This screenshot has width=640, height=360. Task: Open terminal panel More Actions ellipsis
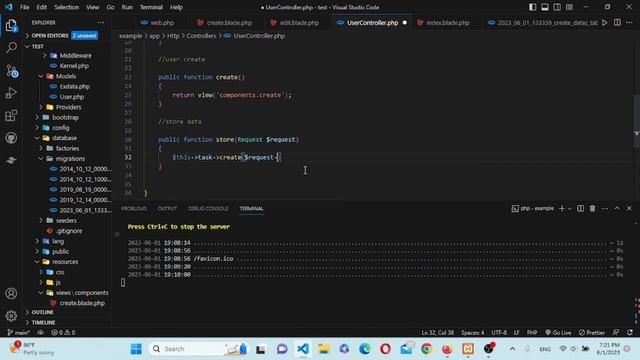click(x=605, y=209)
